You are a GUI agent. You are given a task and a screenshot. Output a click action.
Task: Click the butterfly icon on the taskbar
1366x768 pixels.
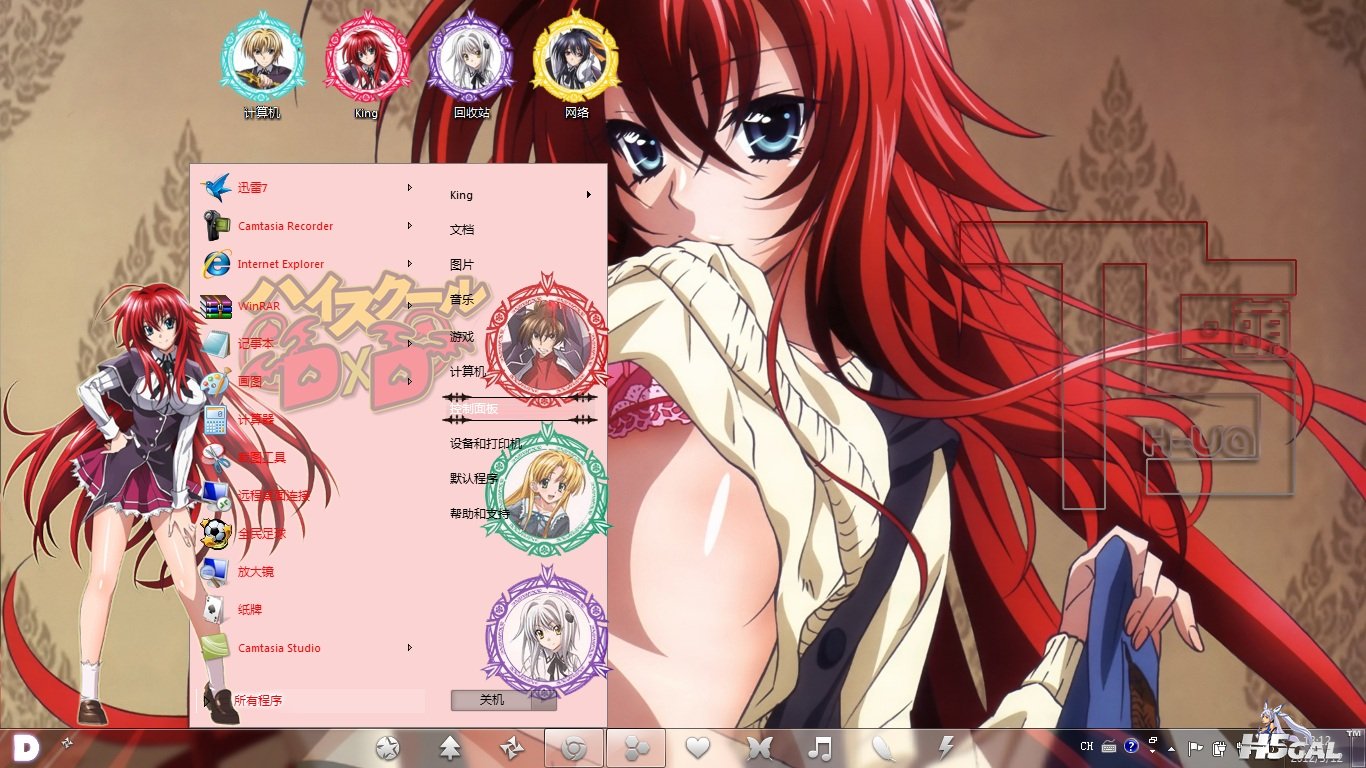click(760, 747)
